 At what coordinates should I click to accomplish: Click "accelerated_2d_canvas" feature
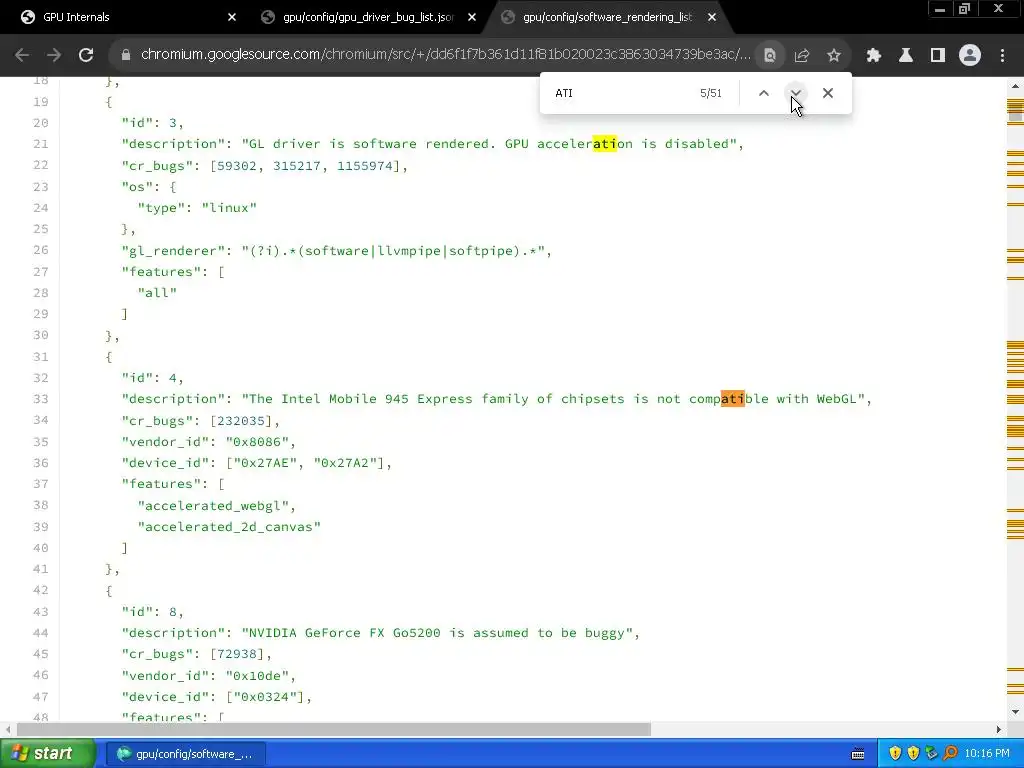pyautogui.click(x=229, y=527)
